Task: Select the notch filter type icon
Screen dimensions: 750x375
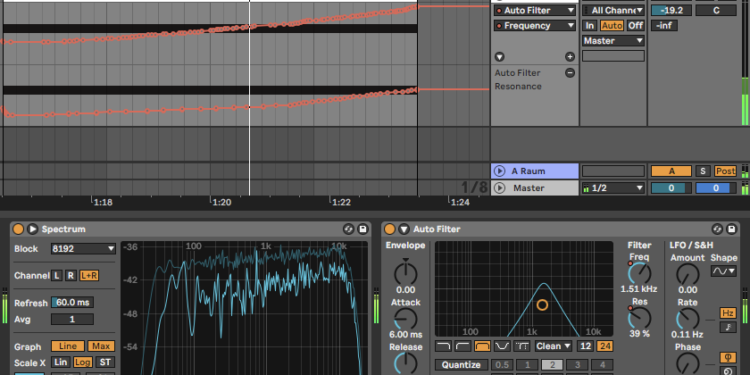Action: click(502, 346)
